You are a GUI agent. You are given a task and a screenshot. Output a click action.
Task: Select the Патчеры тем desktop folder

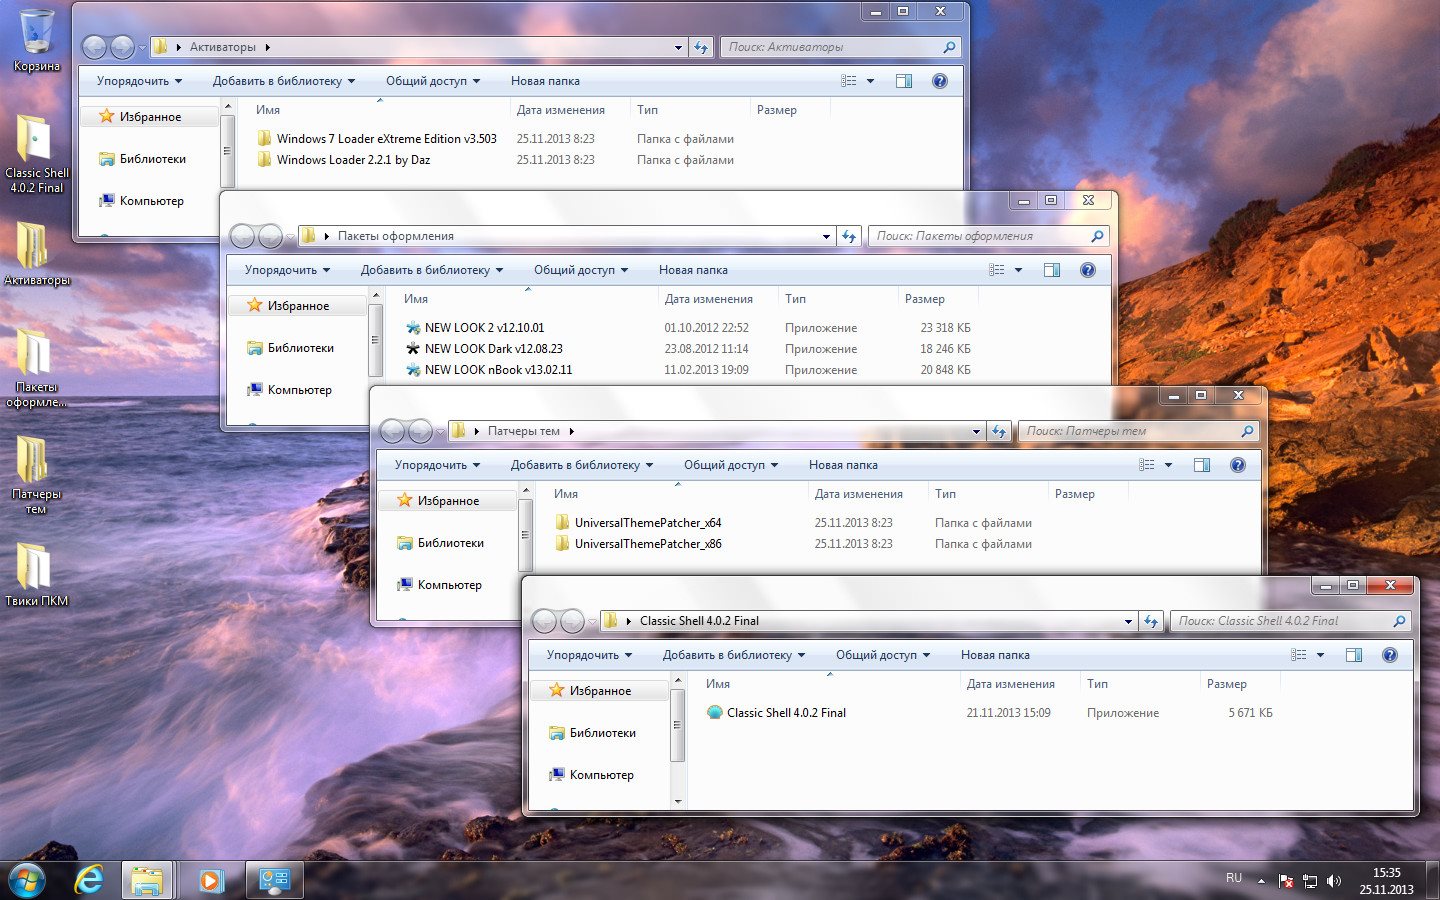pos(36,475)
